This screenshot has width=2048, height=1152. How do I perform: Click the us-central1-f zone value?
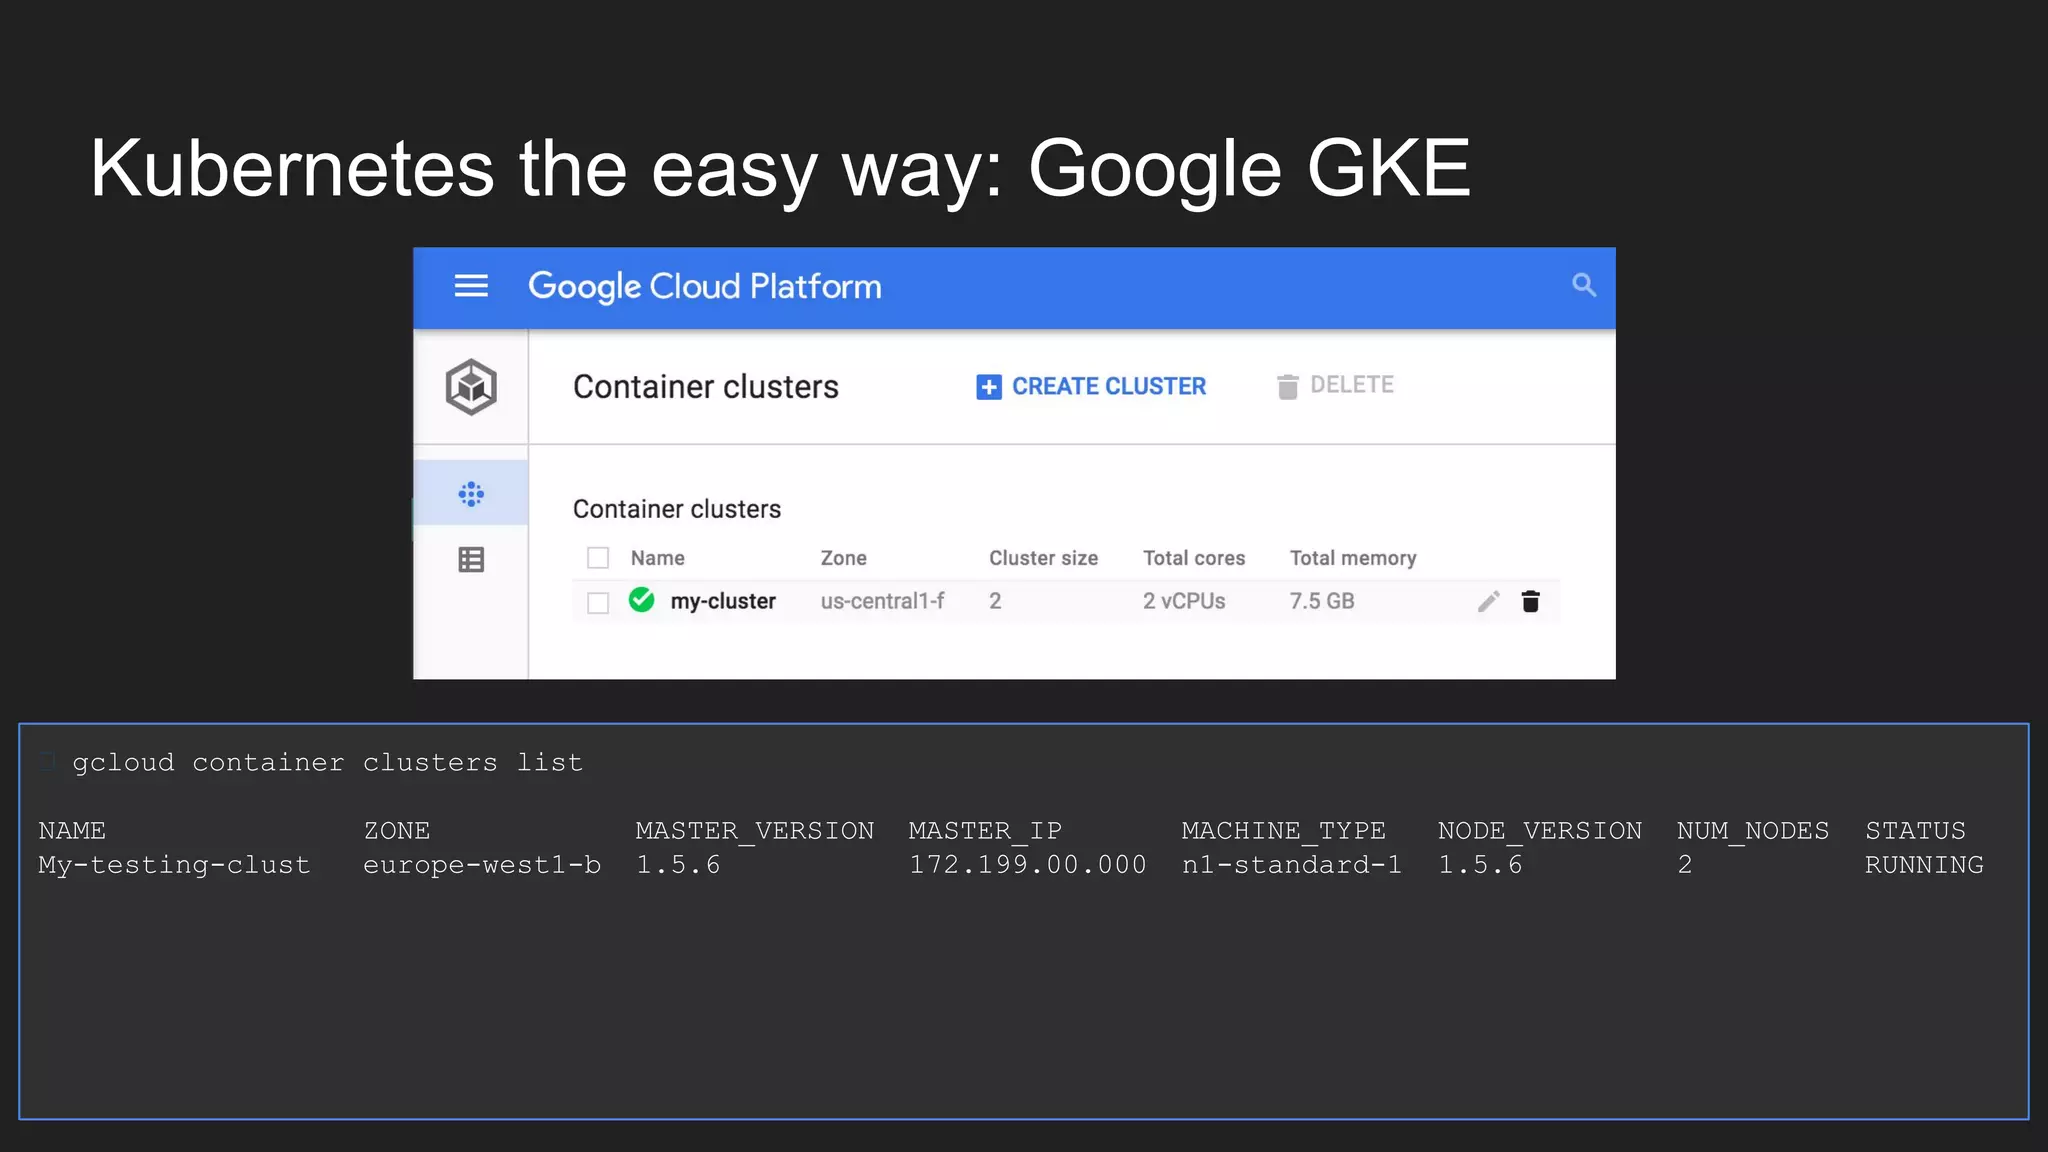882,601
